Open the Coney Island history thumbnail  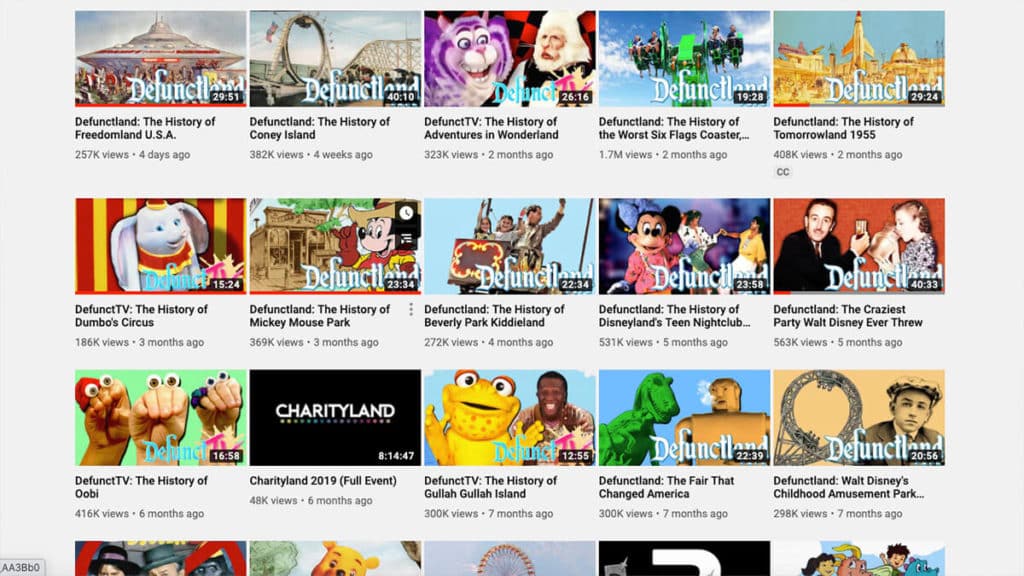coord(334,58)
